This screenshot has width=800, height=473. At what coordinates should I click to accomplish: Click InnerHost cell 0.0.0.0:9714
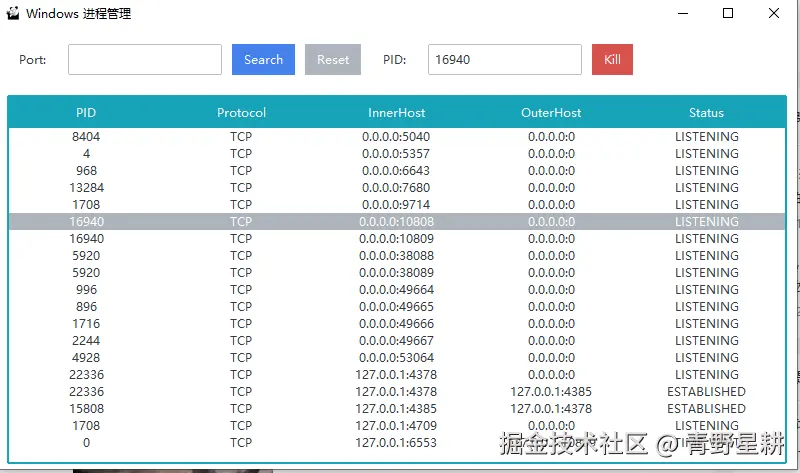click(396, 205)
